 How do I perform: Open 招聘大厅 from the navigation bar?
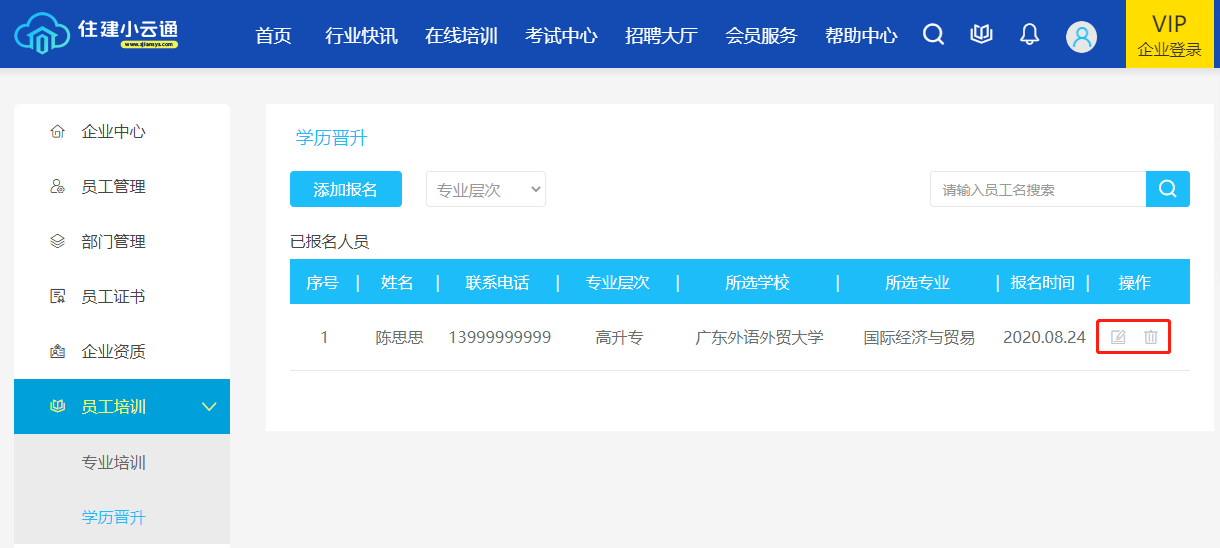pos(661,36)
